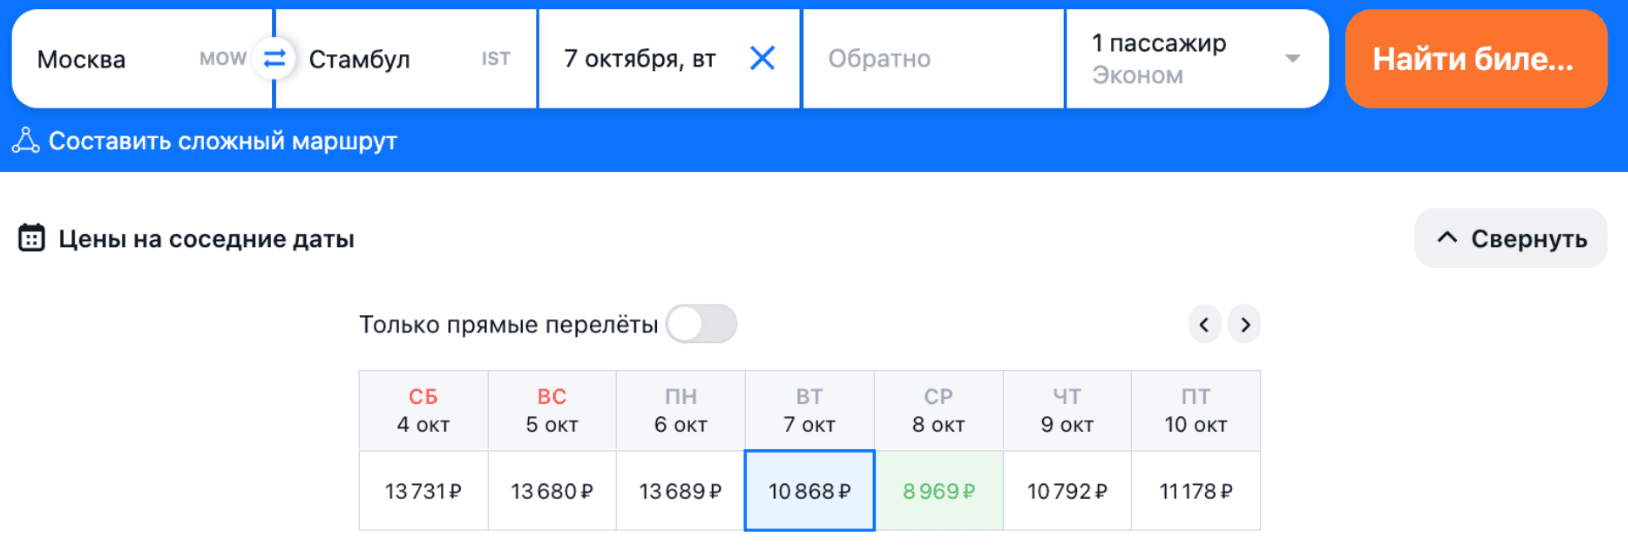Show next dates with right arrow
This screenshot has width=1628, height=560.
pyautogui.click(x=1245, y=324)
